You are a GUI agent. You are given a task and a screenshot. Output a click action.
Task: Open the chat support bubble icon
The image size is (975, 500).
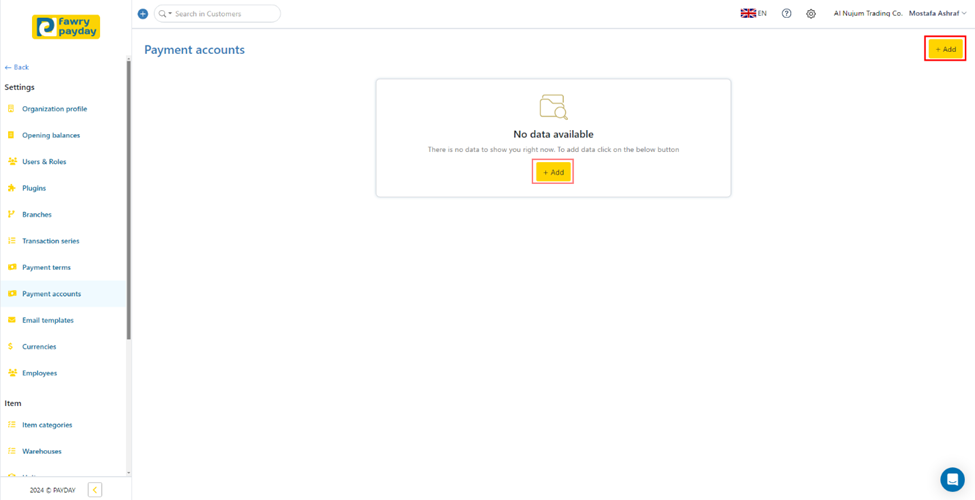(952, 479)
